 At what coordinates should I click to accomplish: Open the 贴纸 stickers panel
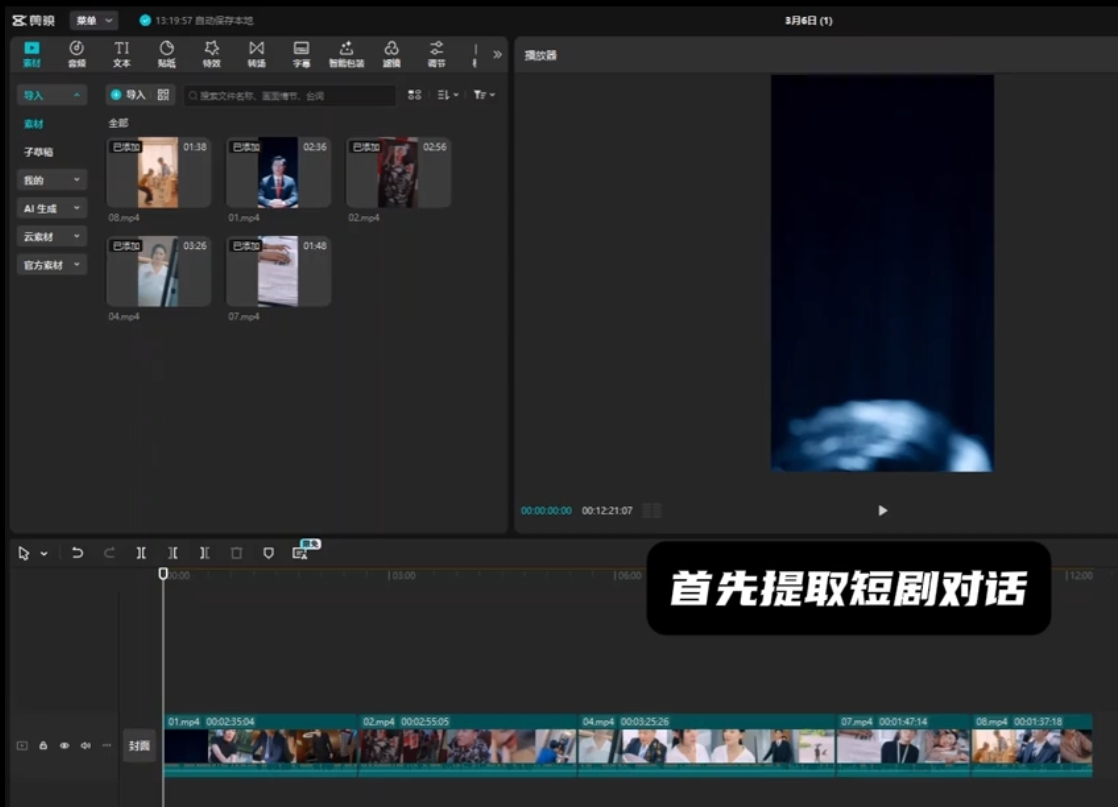[x=166, y=53]
